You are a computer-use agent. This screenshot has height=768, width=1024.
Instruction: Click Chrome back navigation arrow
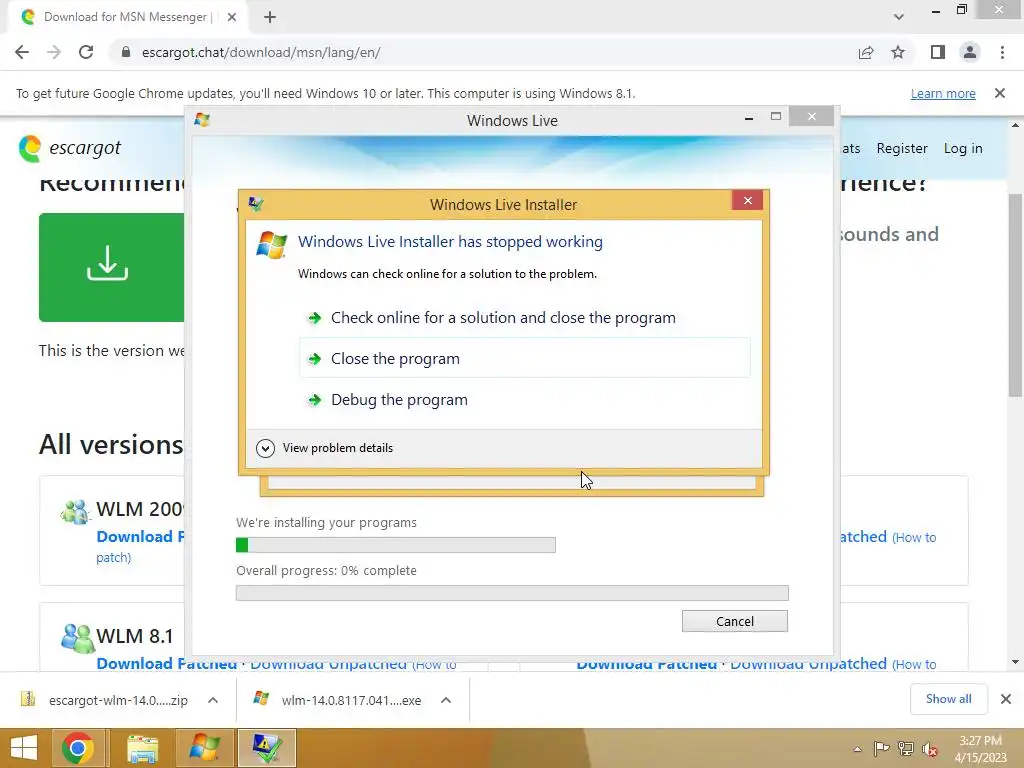tap(22, 52)
